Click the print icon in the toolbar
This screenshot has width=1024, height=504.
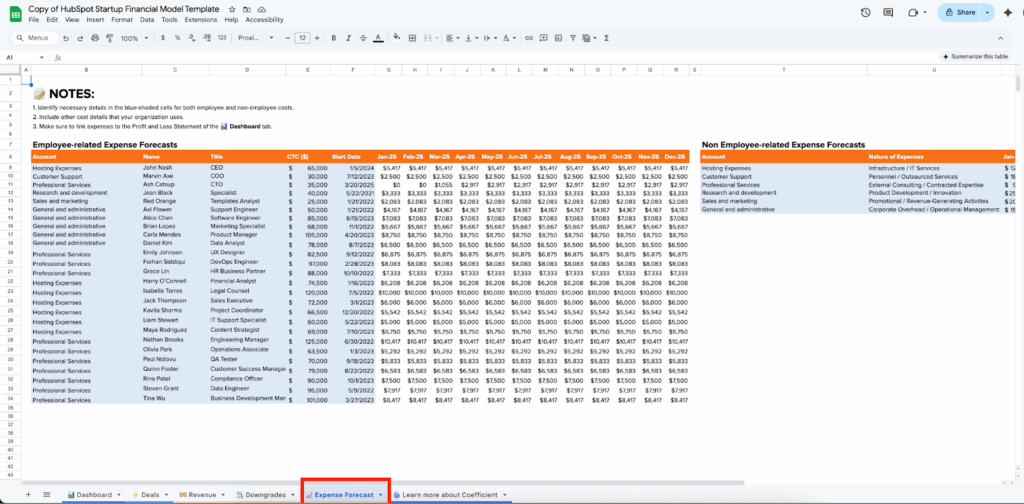coord(93,38)
